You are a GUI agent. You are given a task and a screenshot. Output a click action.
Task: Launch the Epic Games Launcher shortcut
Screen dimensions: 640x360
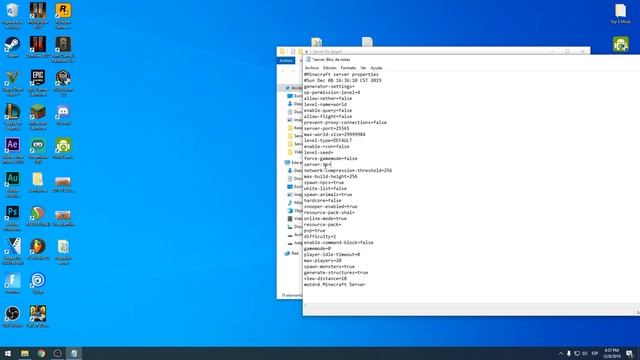click(x=38, y=83)
